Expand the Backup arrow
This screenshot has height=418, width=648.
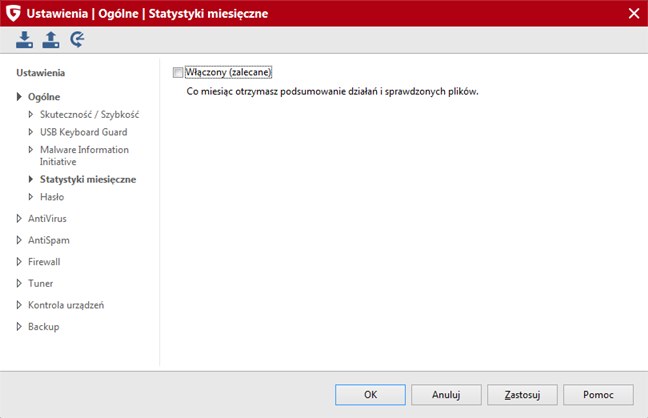point(19,326)
